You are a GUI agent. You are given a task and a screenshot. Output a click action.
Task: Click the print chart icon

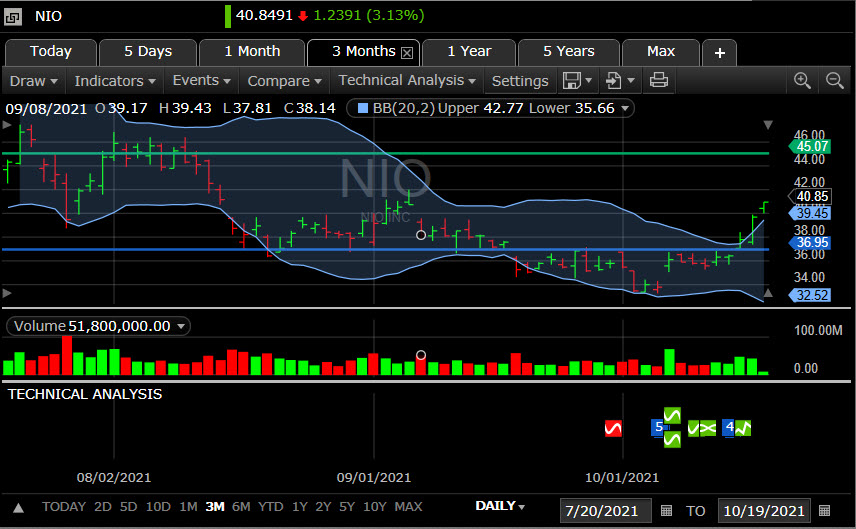tap(658, 81)
